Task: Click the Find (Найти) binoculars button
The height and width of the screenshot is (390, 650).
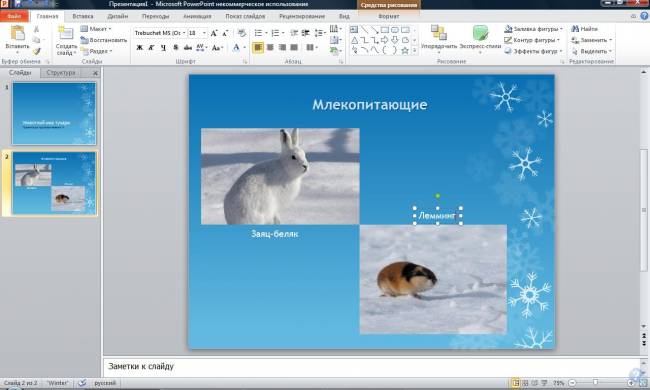Action: [x=585, y=29]
